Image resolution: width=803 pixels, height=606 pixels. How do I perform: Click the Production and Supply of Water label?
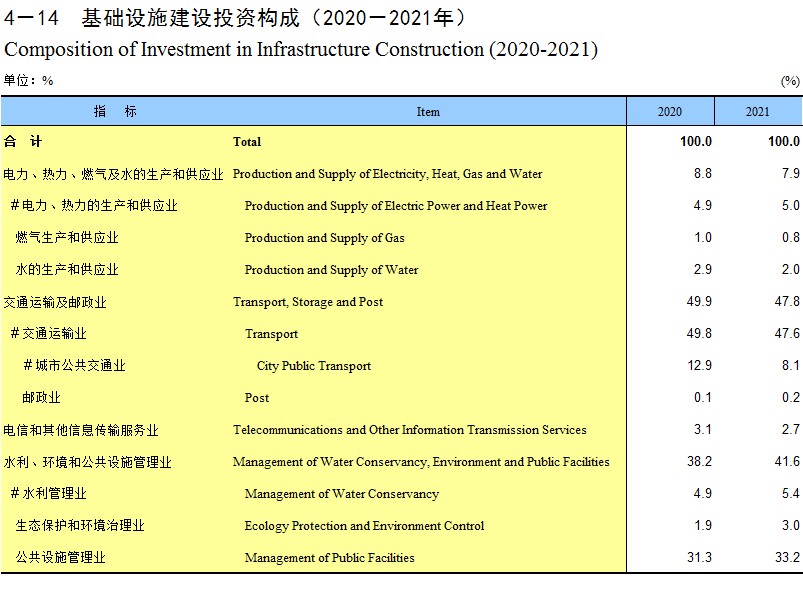click(x=331, y=270)
